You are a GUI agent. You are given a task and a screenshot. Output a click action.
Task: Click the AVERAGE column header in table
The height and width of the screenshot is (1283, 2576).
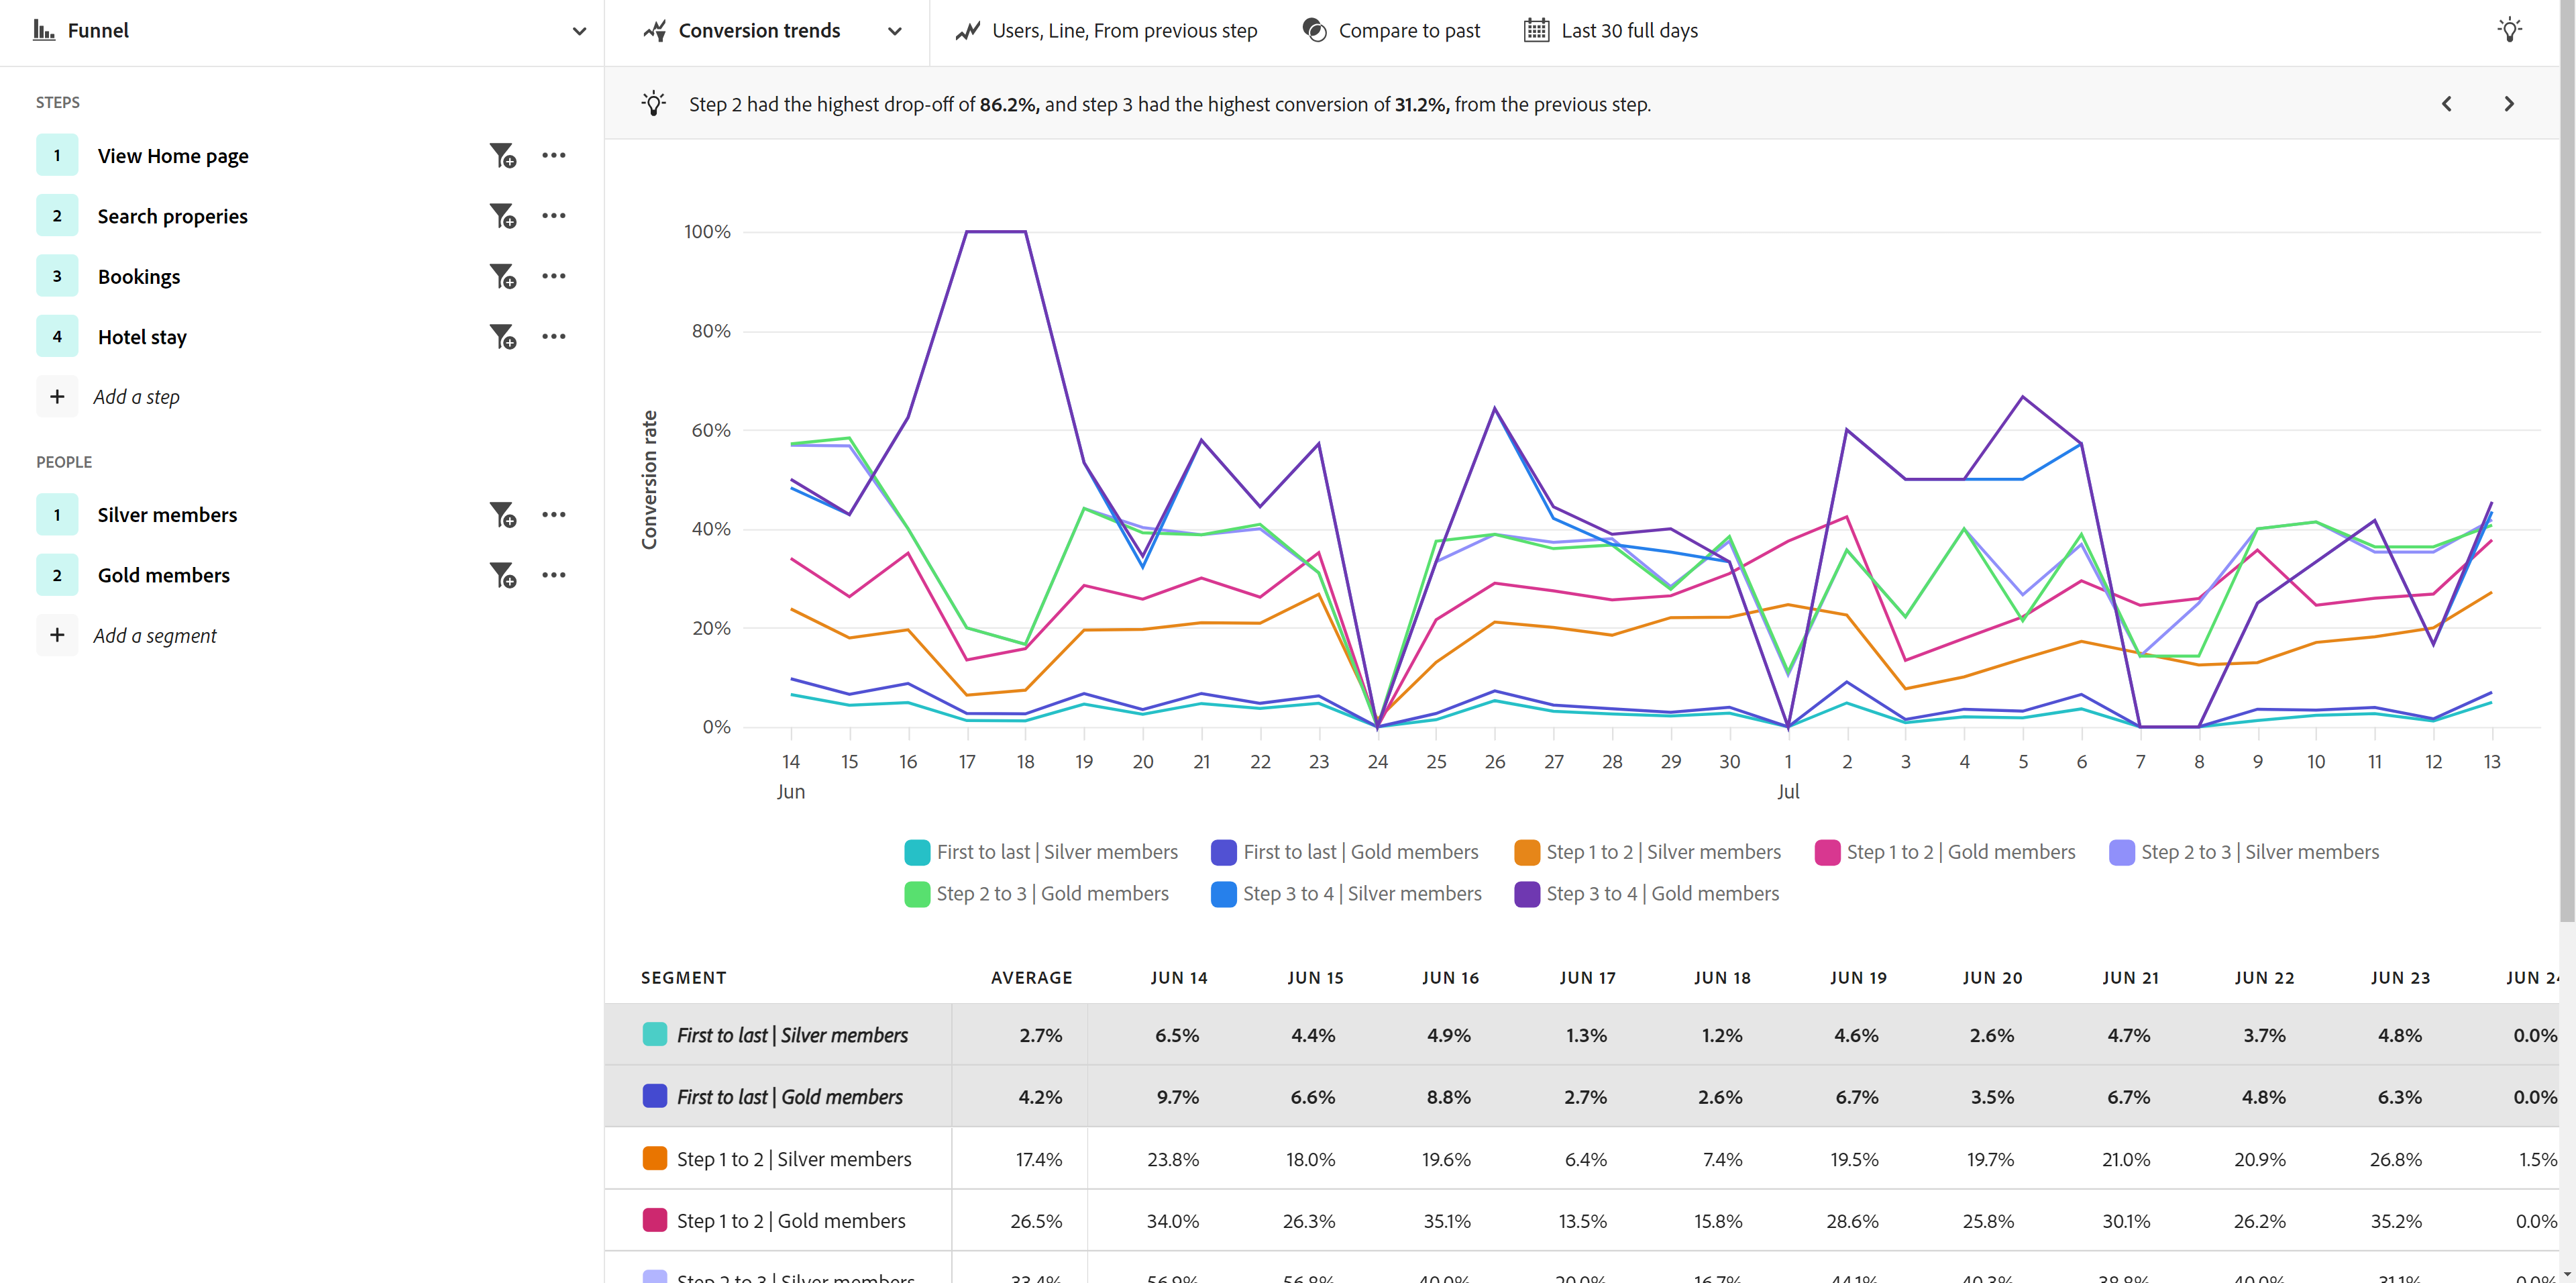point(1031,978)
